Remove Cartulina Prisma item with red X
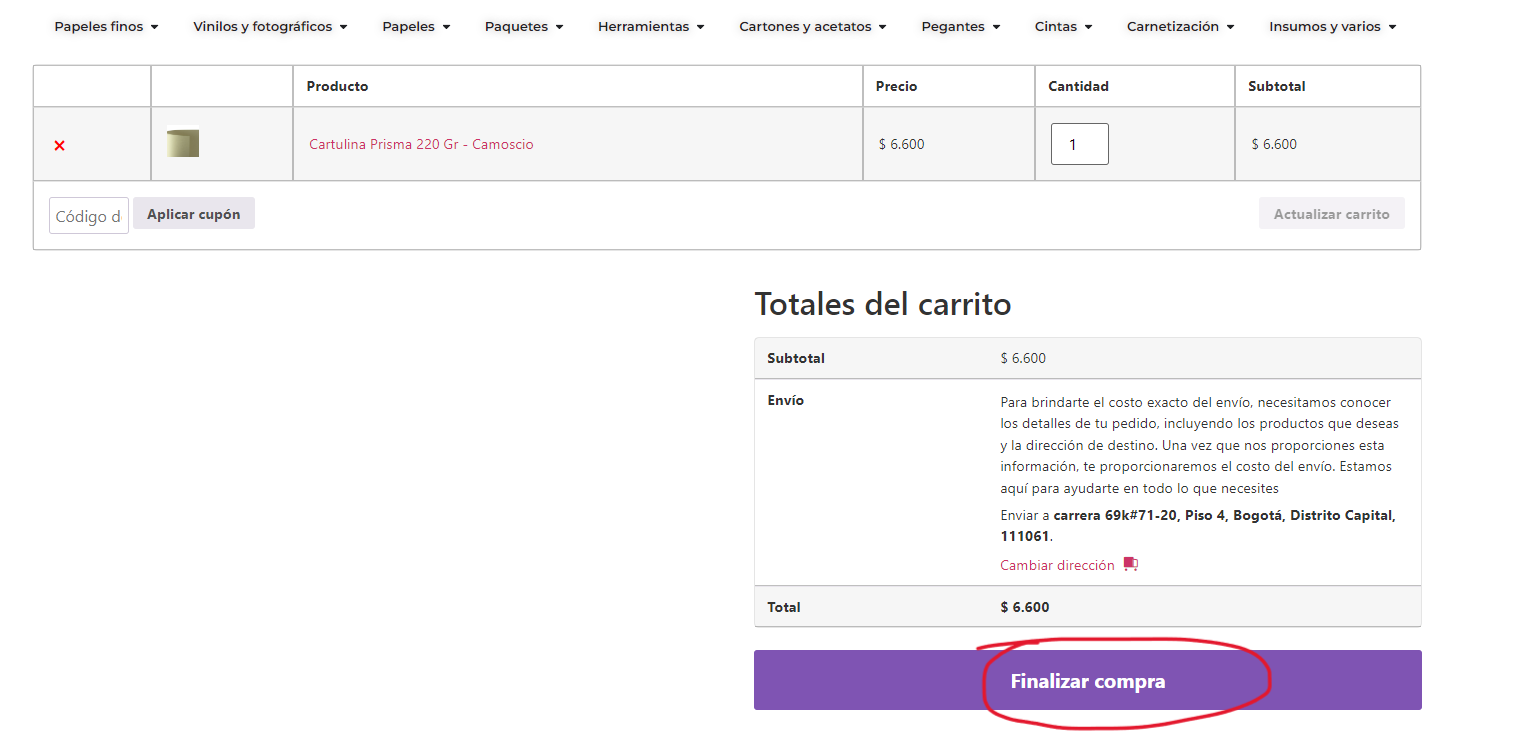Viewport: 1540px width, 739px height. (59, 145)
